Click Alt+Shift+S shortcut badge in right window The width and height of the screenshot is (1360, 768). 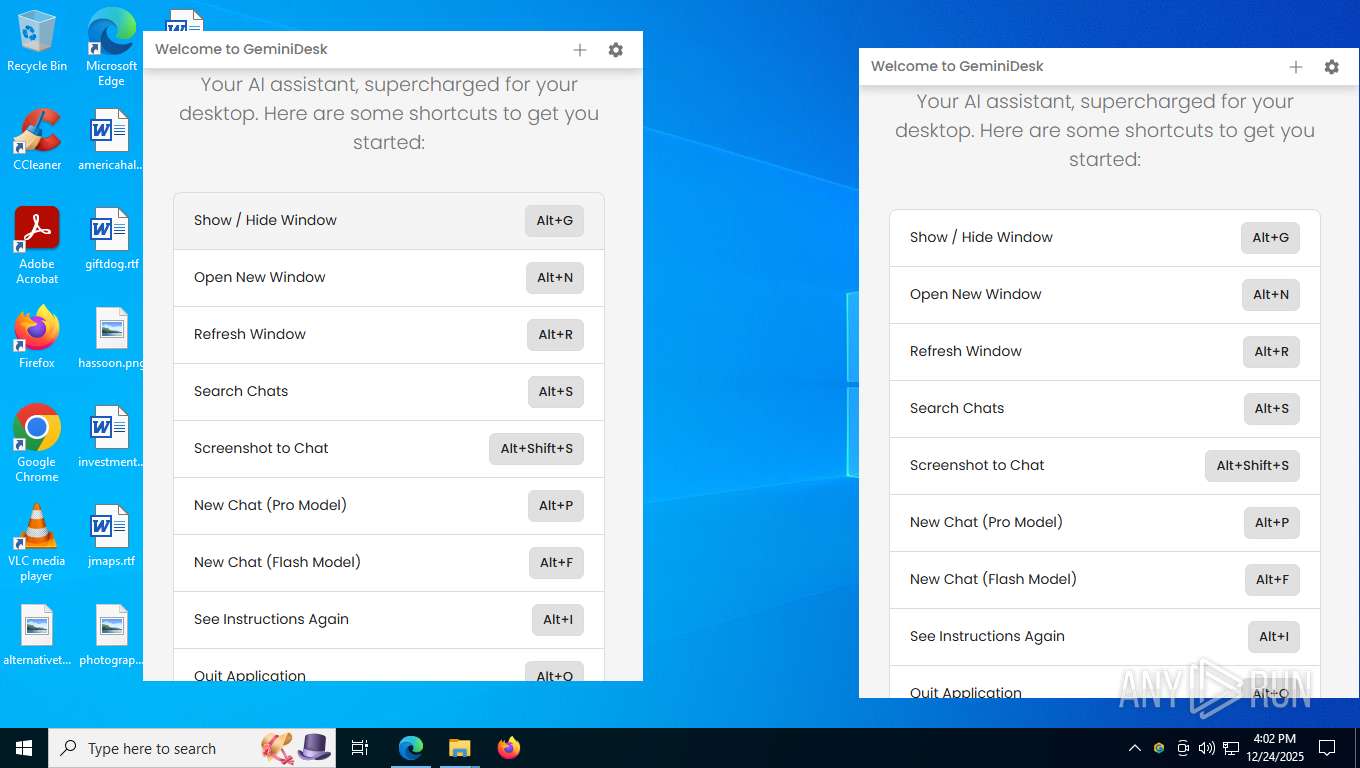point(1252,466)
